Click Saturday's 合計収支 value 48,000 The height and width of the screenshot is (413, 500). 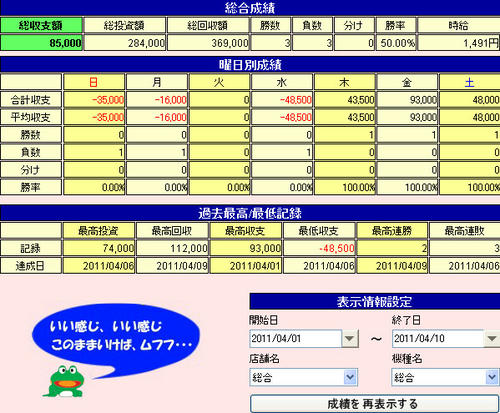[470, 100]
